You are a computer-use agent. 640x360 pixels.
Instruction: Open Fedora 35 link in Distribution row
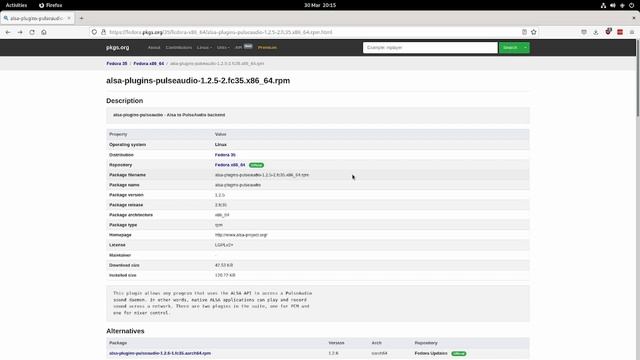pos(225,155)
